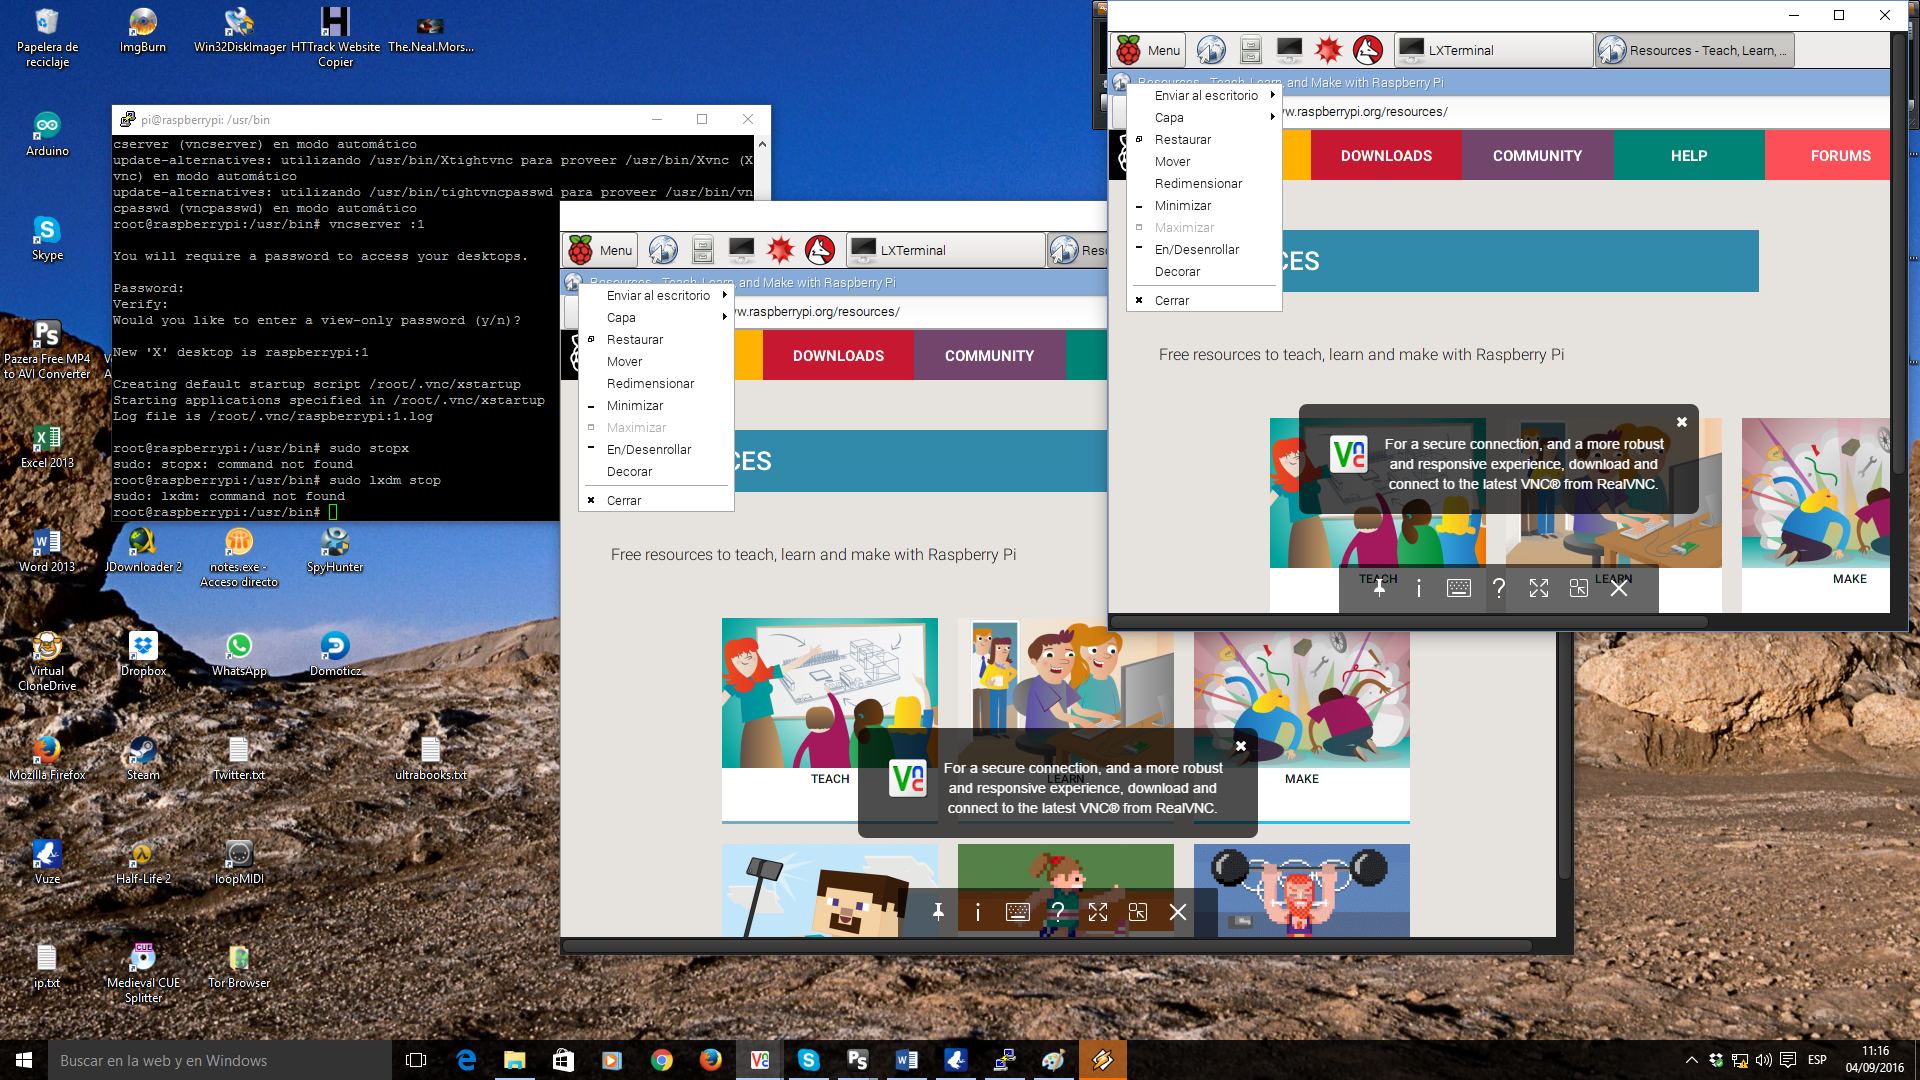
Task: Click the horizontal scrollbar of larger VNC window
Action: pyautogui.click(x=1047, y=945)
